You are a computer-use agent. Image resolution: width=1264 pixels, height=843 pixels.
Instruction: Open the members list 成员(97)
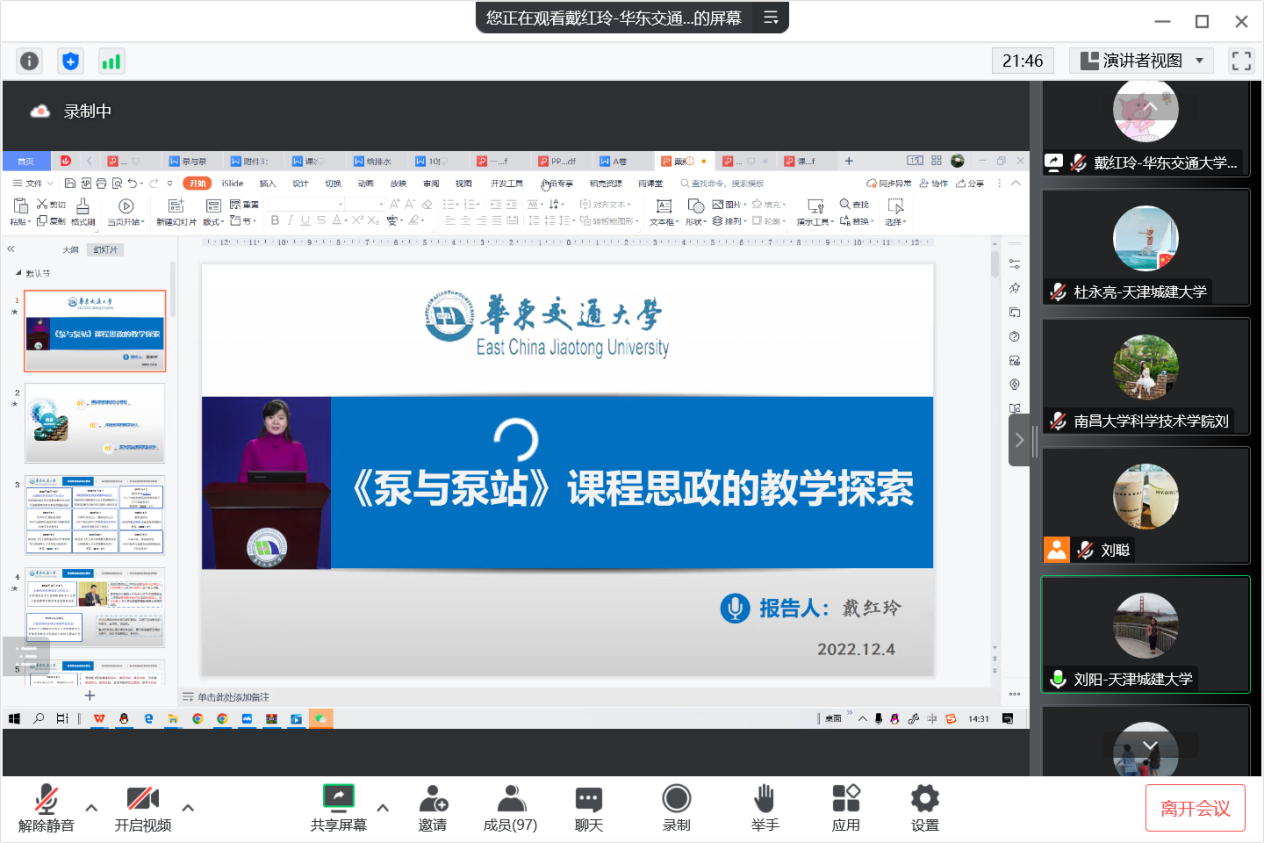pyautogui.click(x=510, y=807)
